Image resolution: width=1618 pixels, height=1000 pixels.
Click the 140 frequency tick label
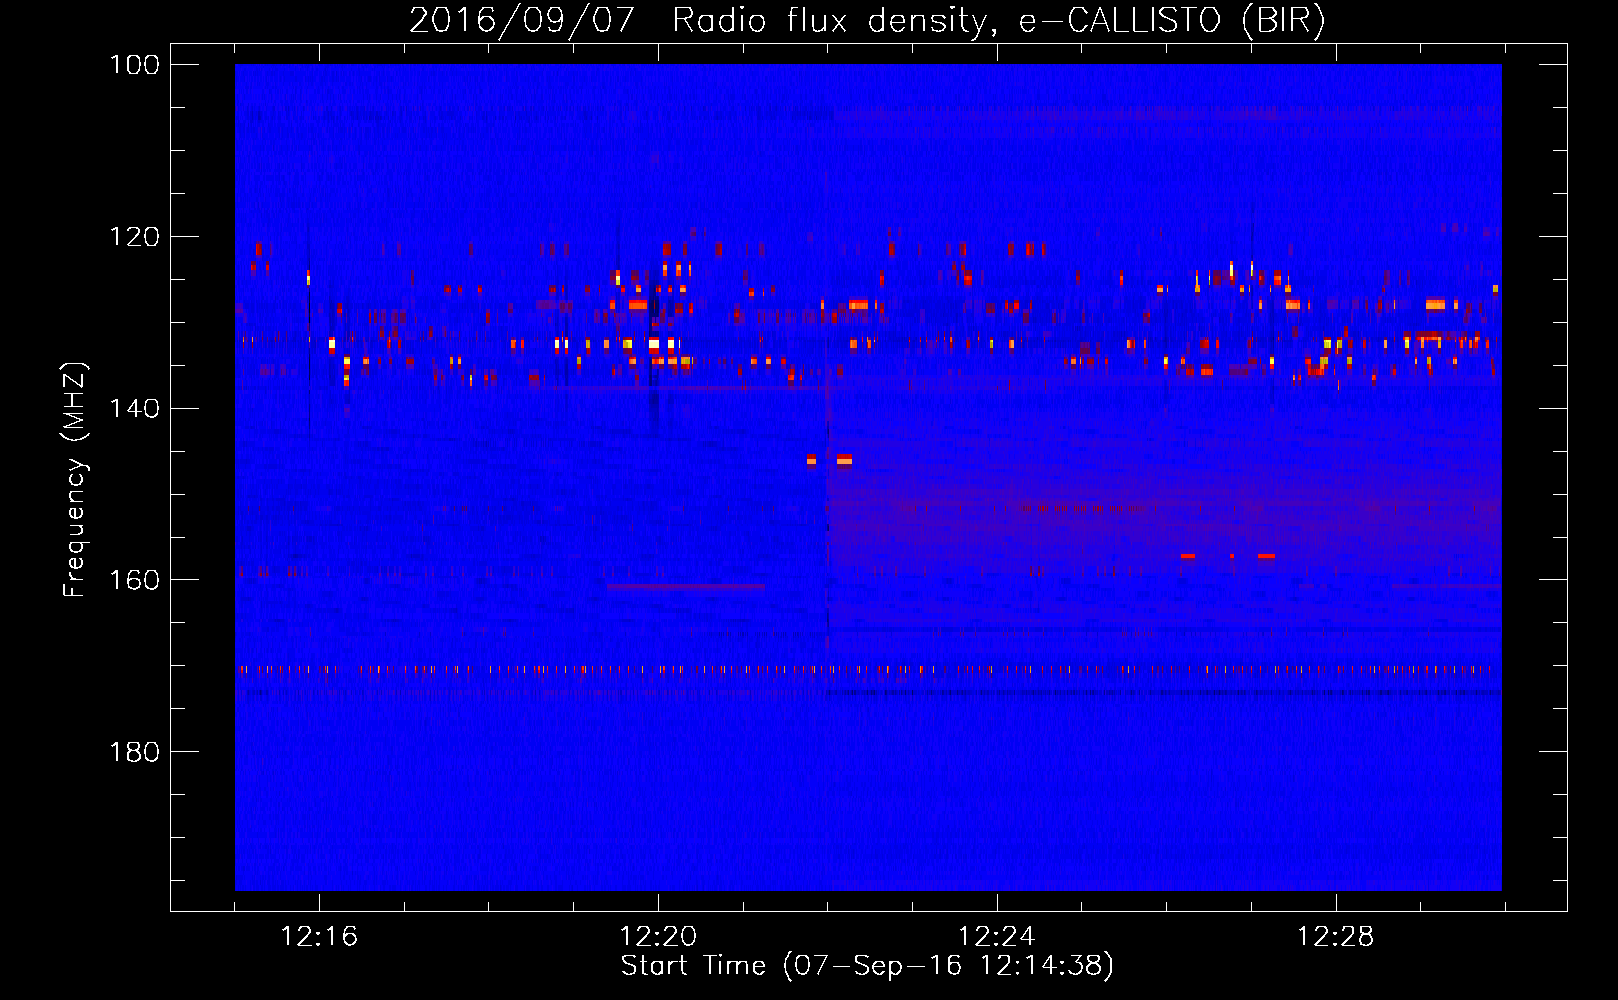click(135, 408)
